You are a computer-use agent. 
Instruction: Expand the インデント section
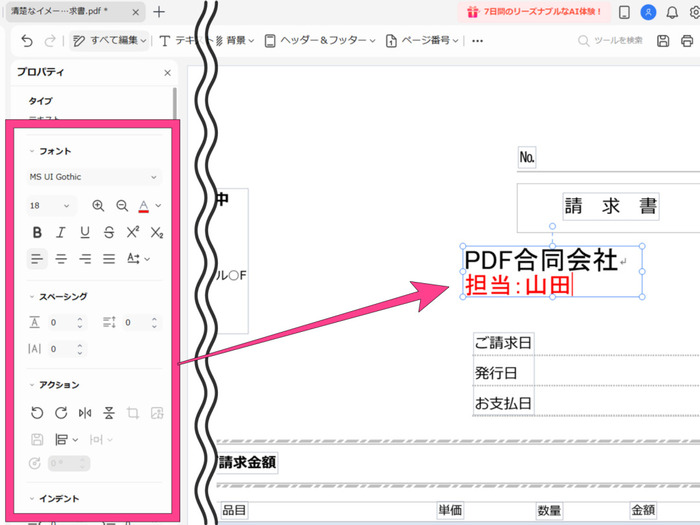(32, 499)
